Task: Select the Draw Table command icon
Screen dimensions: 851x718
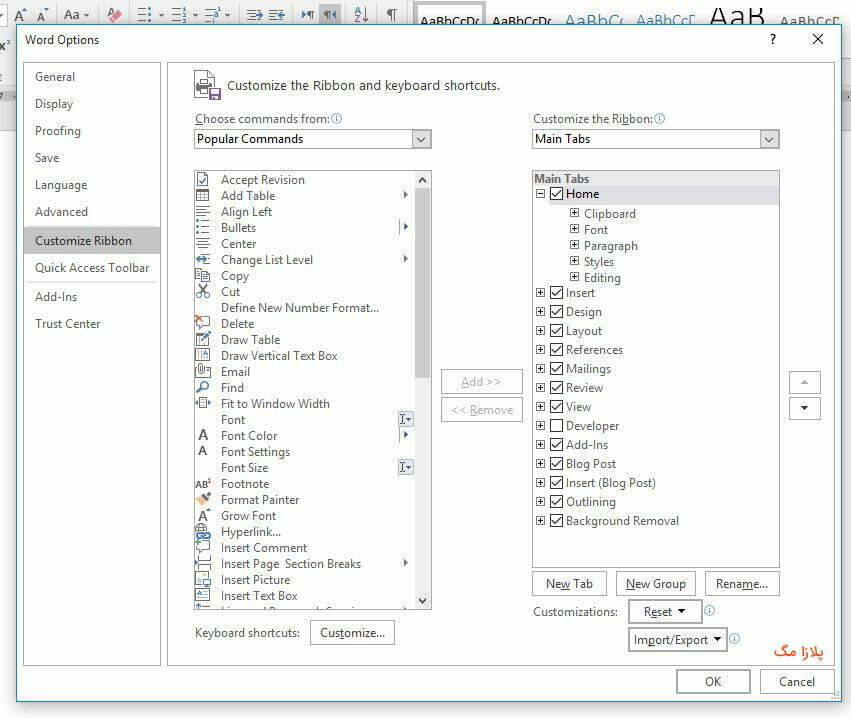Action: pos(202,340)
